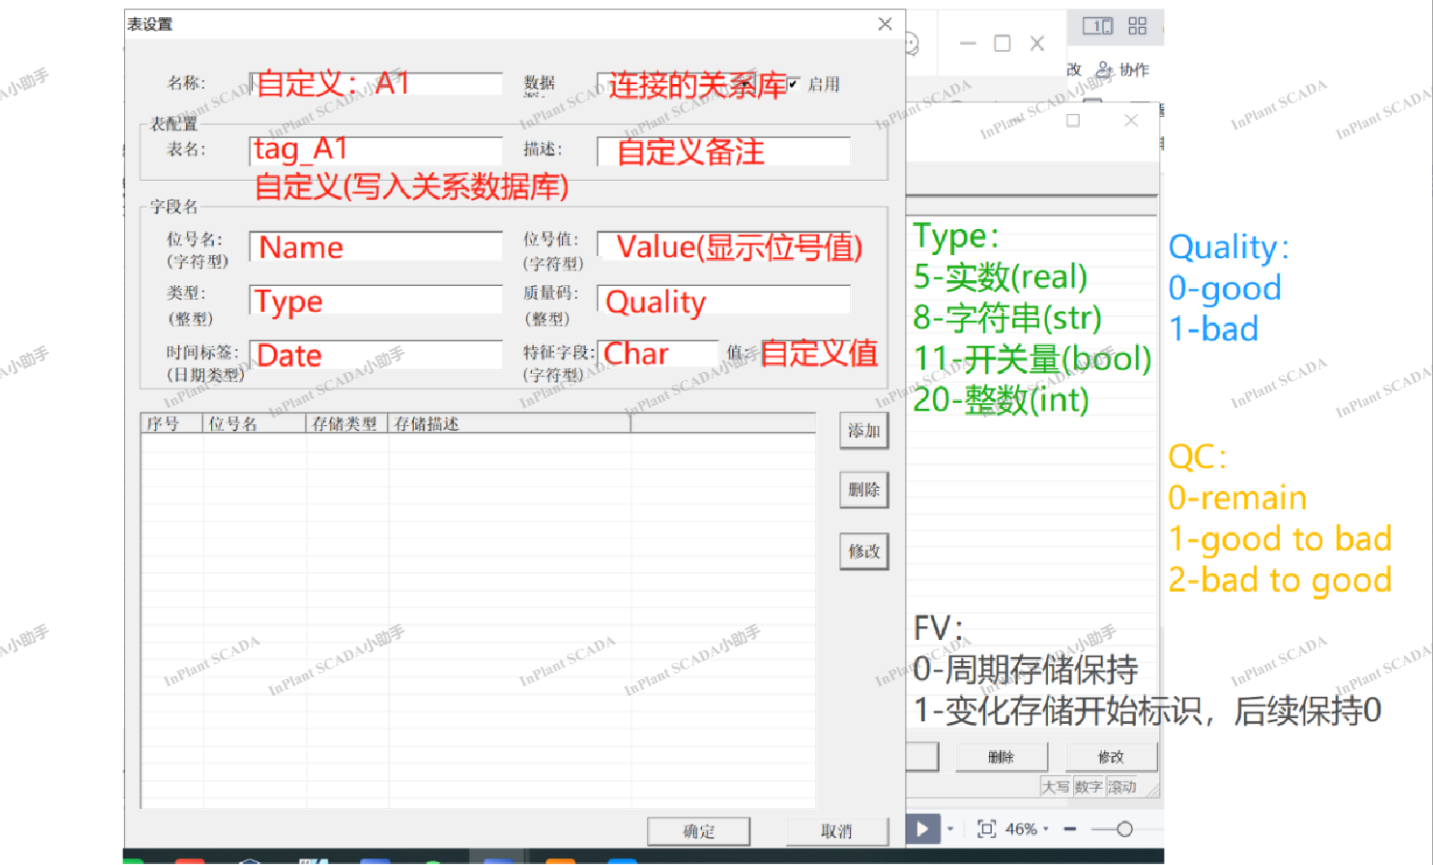
Task: Click the 表名 input field
Action: pos(376,150)
